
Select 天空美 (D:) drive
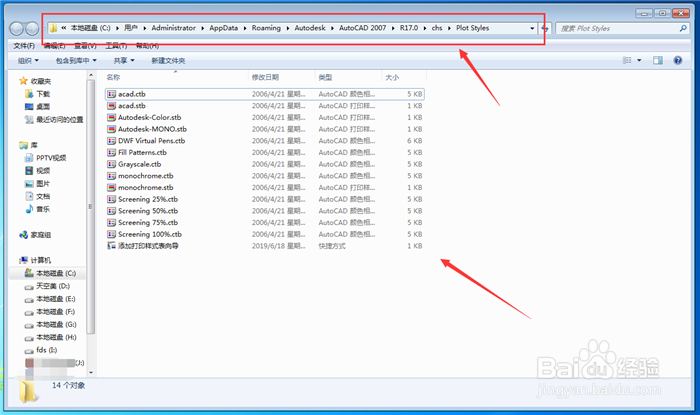coord(53,286)
